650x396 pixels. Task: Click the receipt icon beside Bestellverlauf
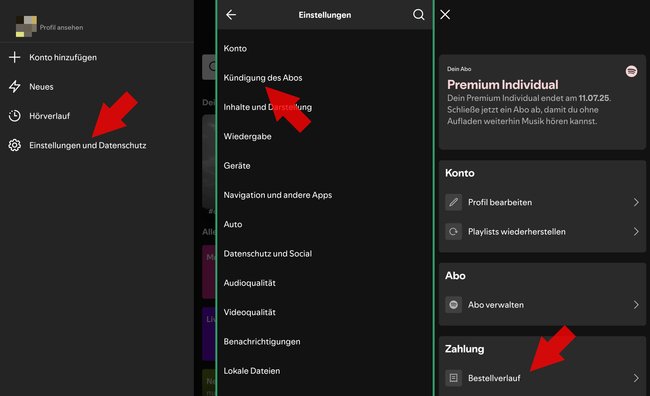(454, 378)
